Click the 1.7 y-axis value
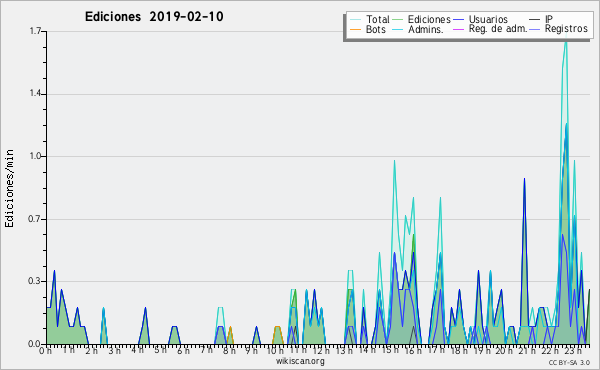The width and height of the screenshot is (600, 370). [35, 31]
